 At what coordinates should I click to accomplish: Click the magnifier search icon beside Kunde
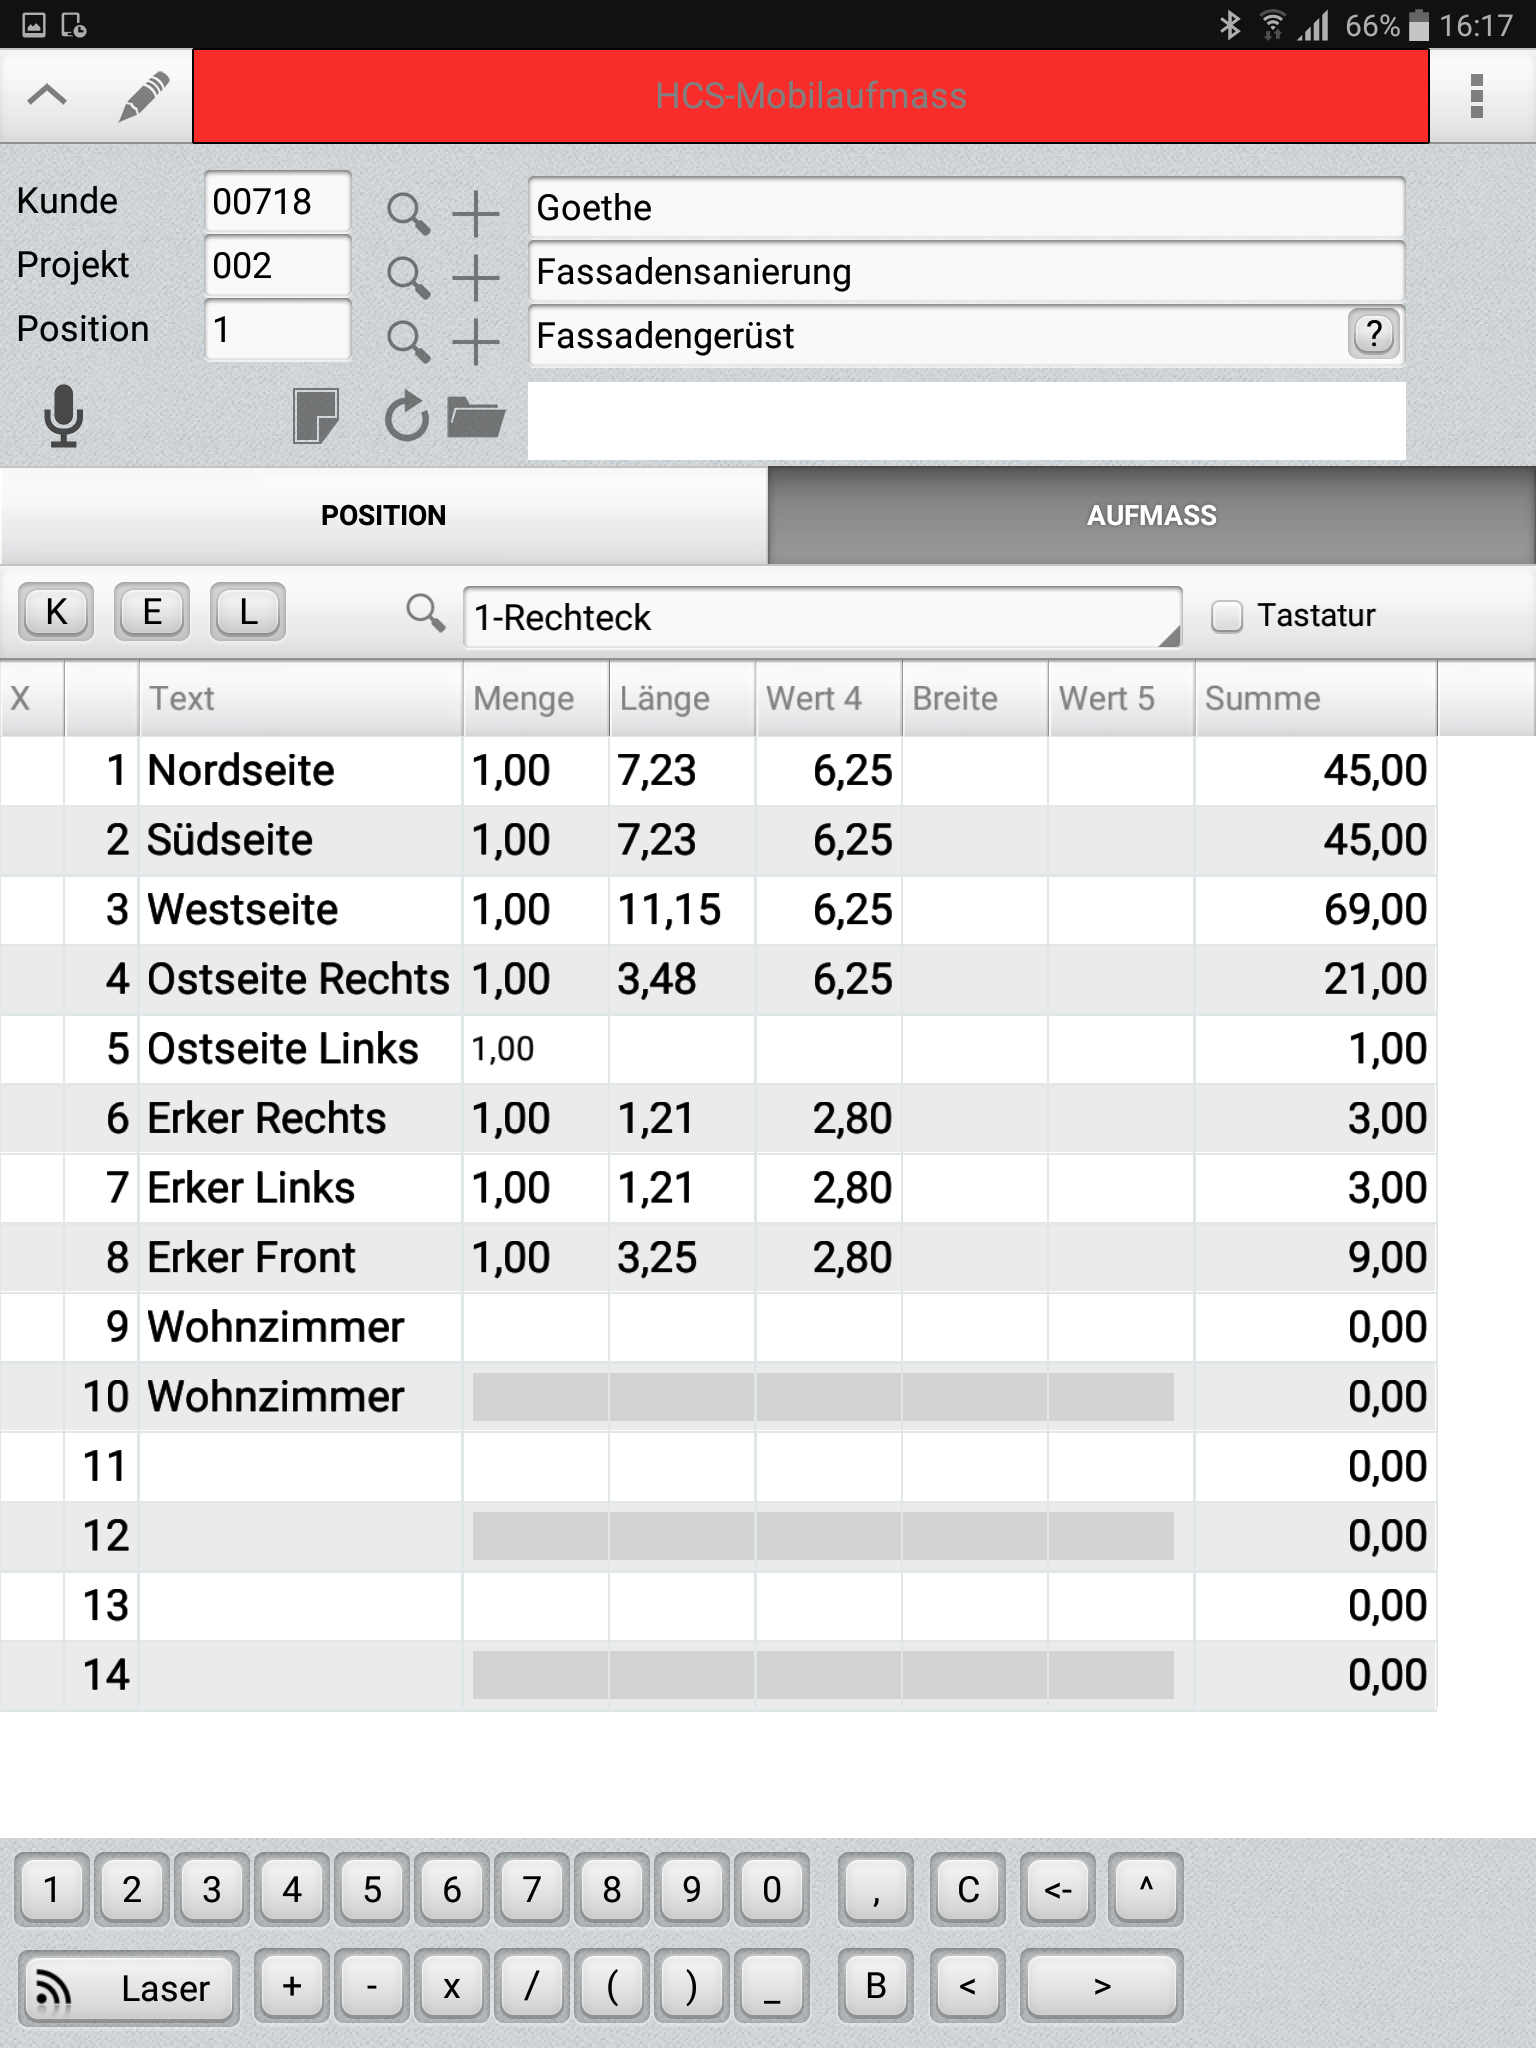click(x=408, y=213)
